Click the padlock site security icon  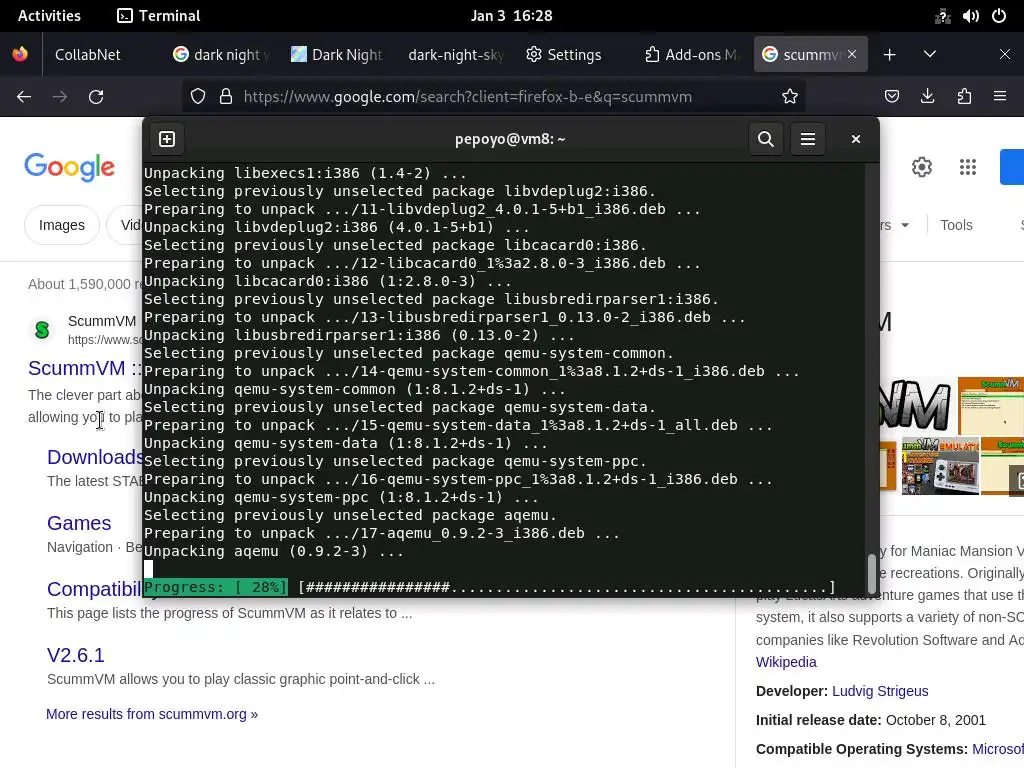(226, 97)
